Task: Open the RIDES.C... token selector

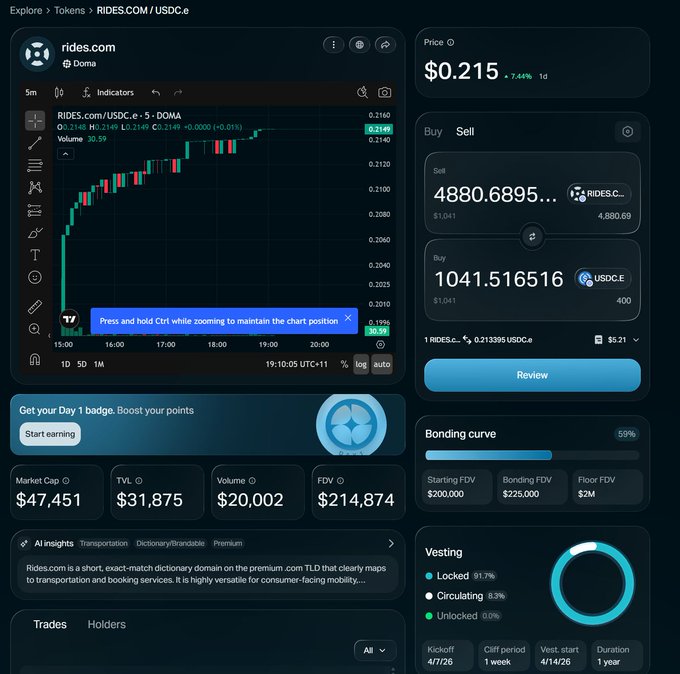Action: (x=599, y=193)
